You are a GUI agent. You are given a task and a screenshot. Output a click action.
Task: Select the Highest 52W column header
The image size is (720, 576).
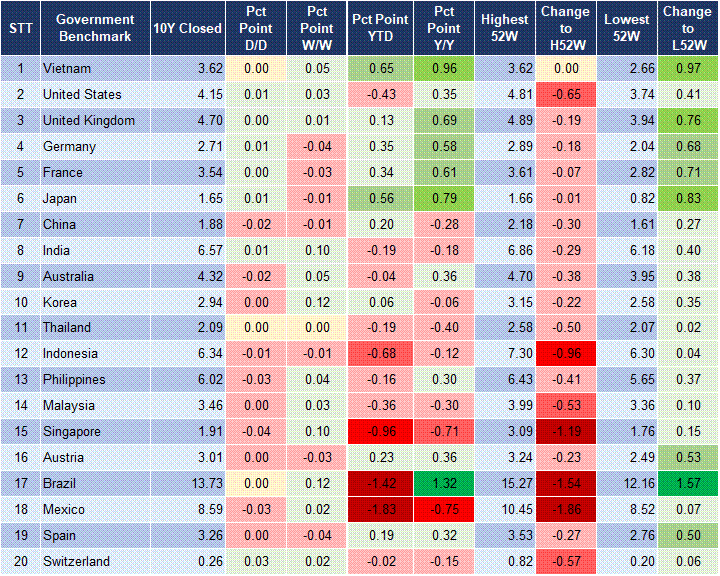tap(504, 28)
